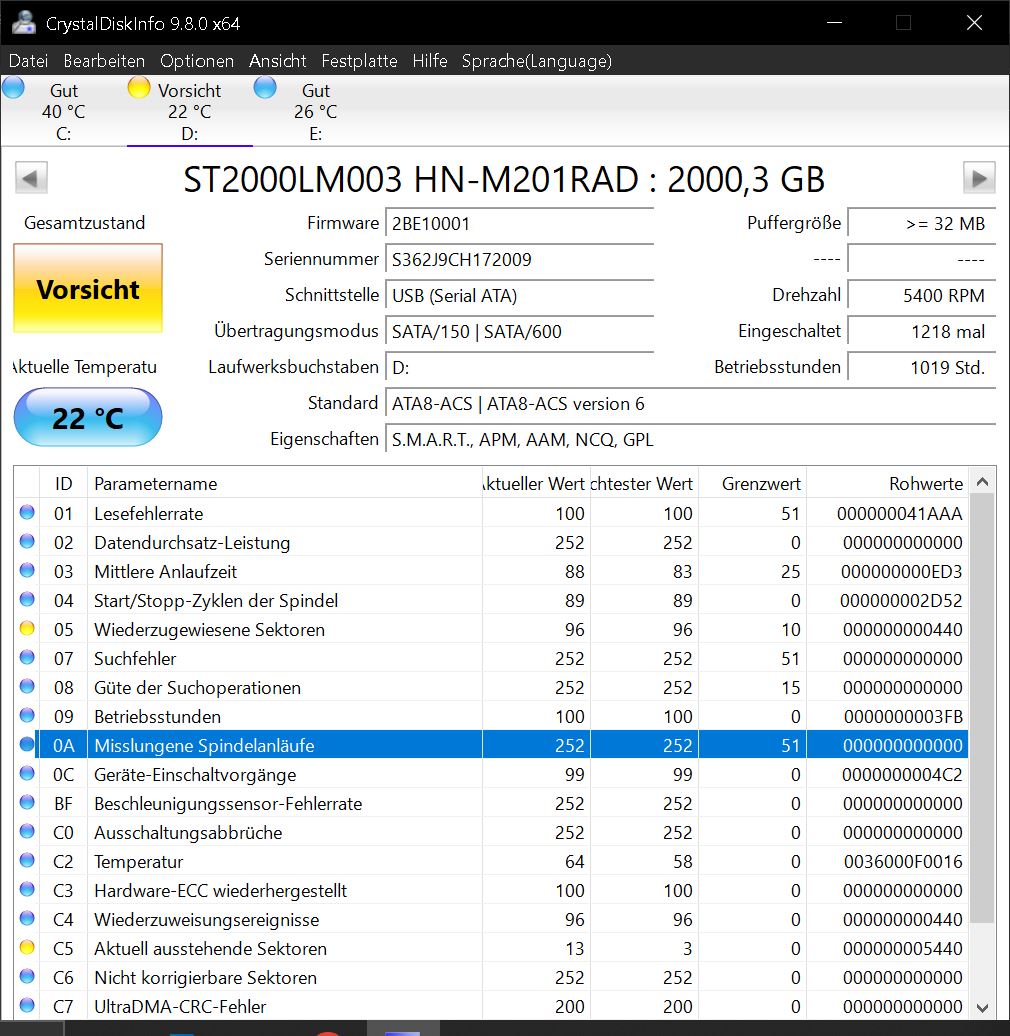This screenshot has height=1036, width=1010.
Task: Click the Puffergröße field >= 32 MB
Action: [921, 223]
